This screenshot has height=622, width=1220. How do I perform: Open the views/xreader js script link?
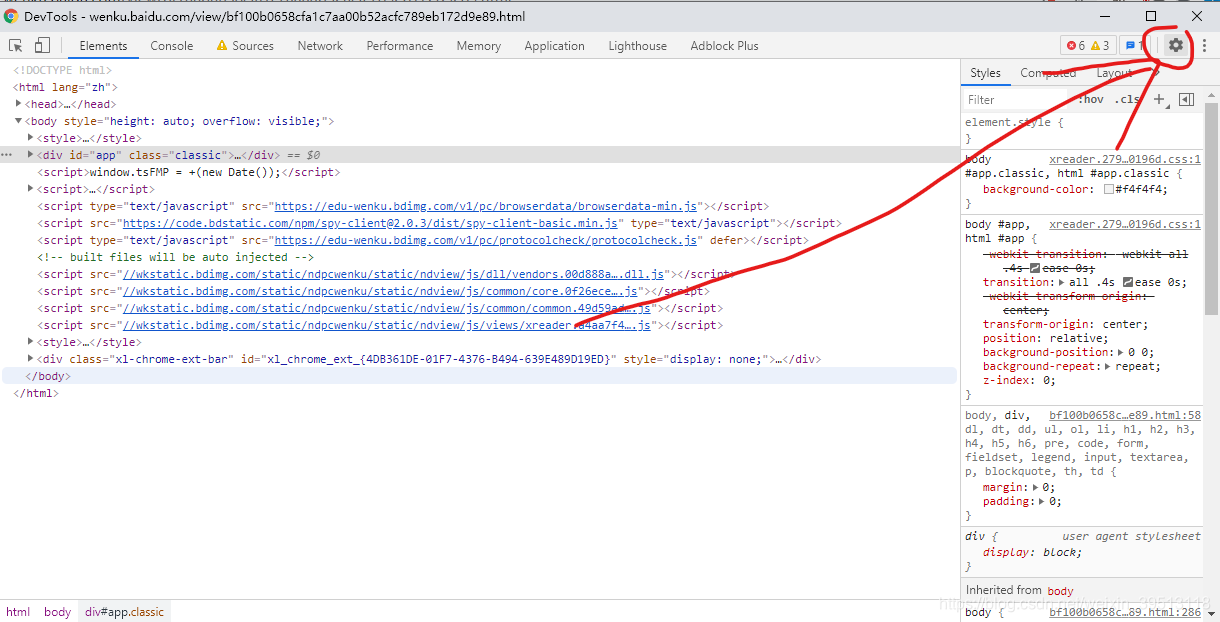[387, 325]
